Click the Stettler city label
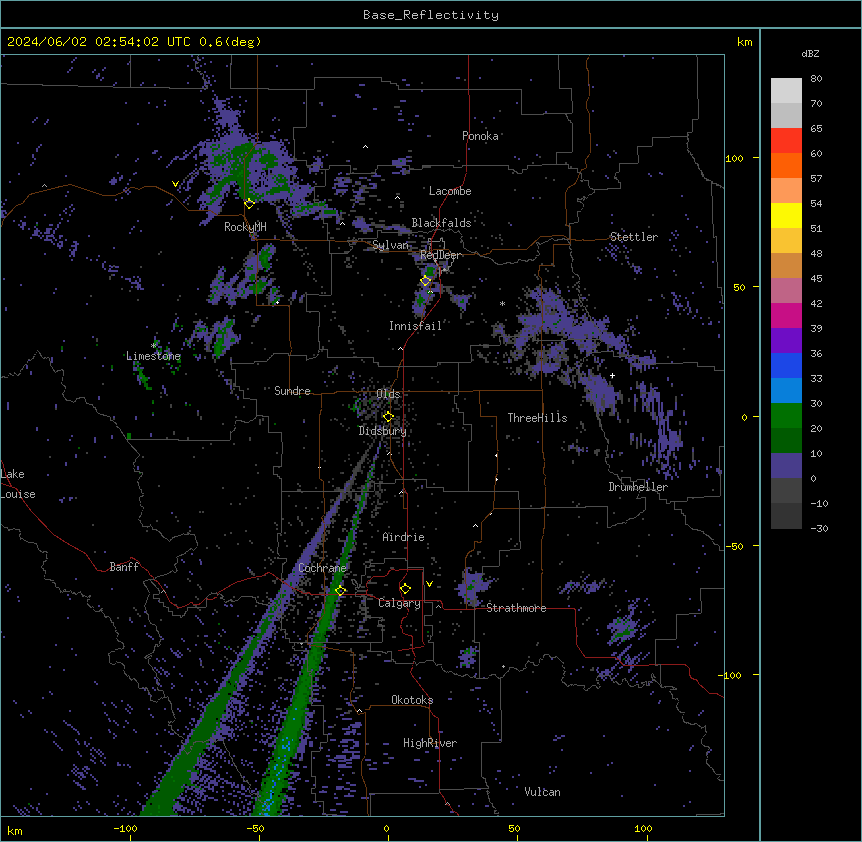 coord(634,237)
